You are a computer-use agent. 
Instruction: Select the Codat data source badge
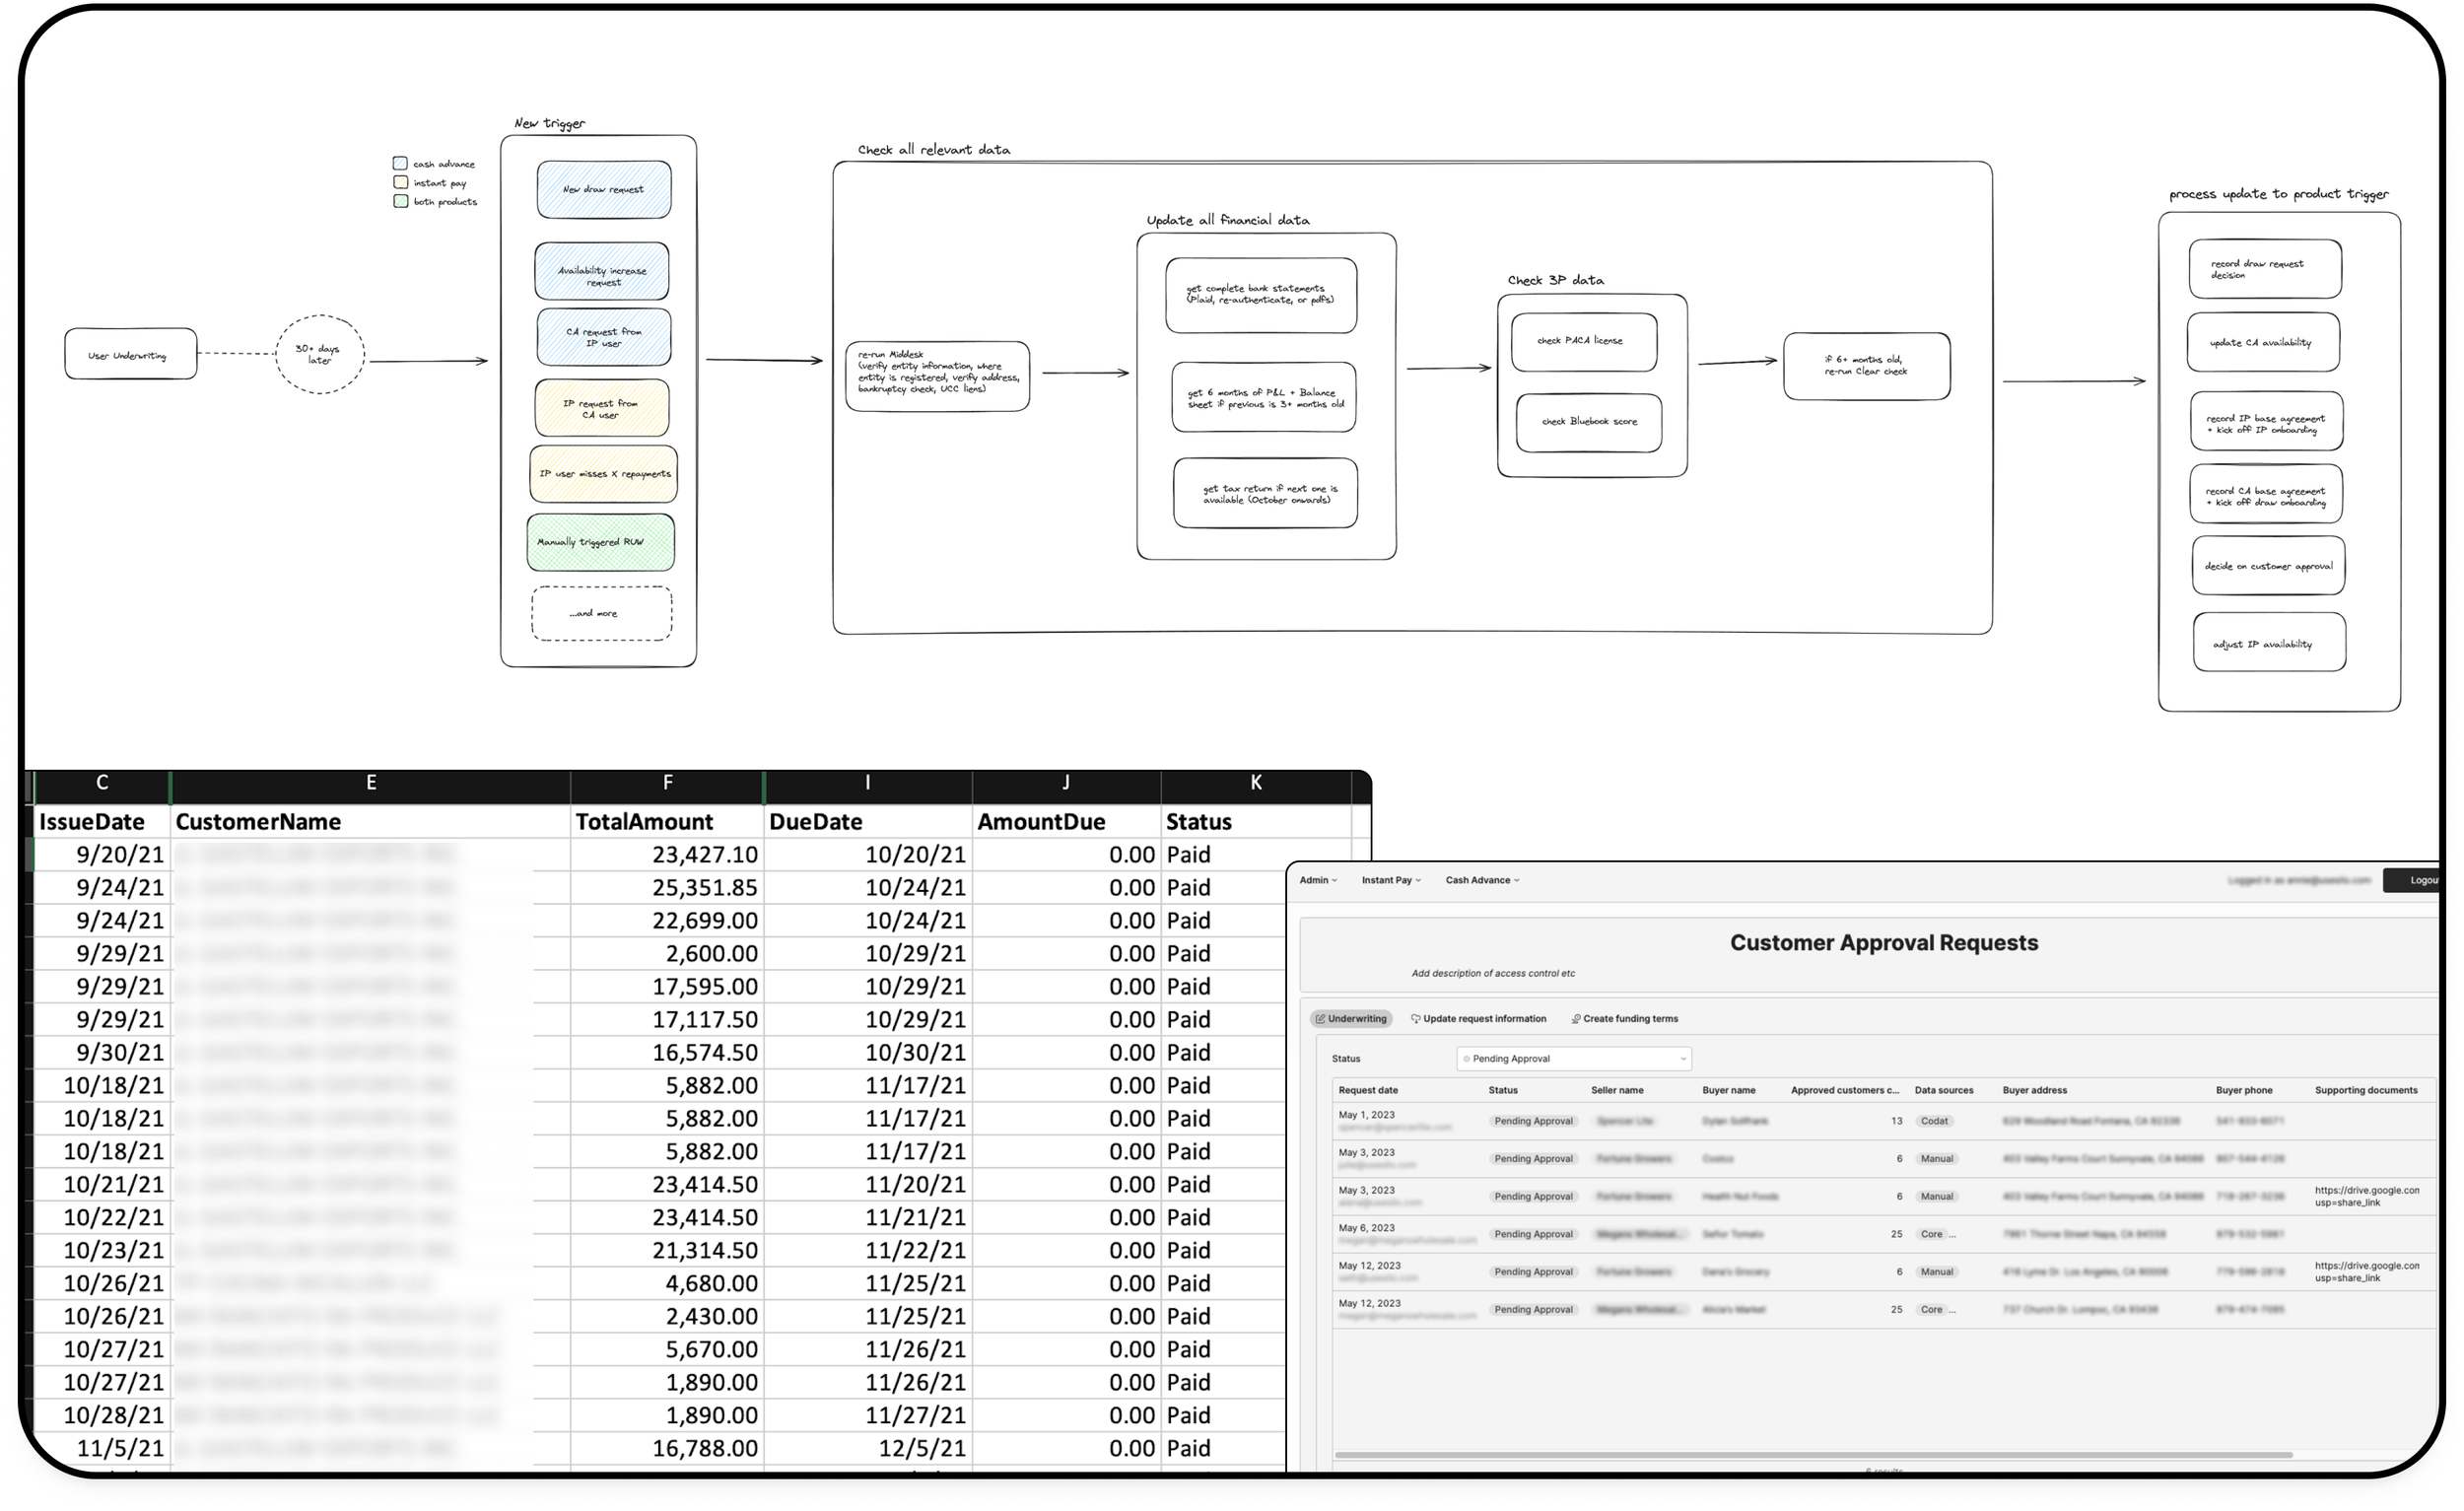(1934, 1121)
